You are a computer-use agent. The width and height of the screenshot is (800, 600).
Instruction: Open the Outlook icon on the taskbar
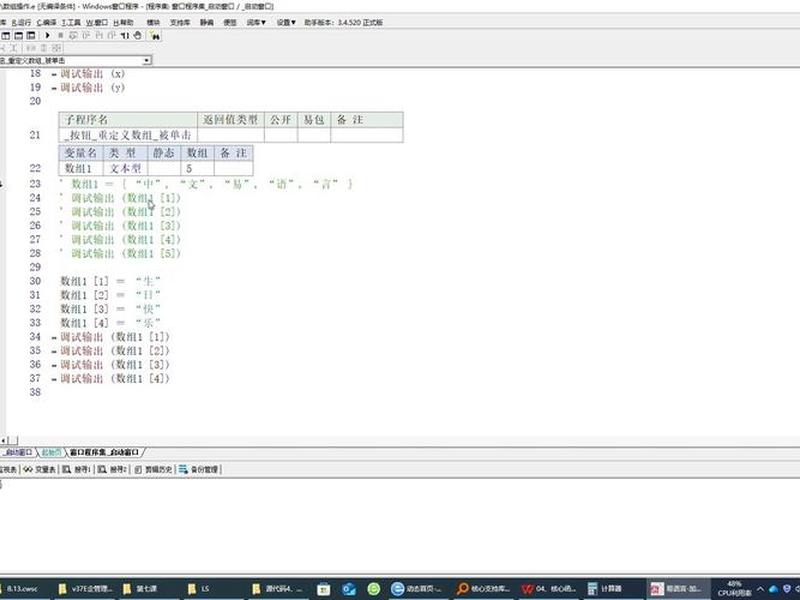pos(348,589)
